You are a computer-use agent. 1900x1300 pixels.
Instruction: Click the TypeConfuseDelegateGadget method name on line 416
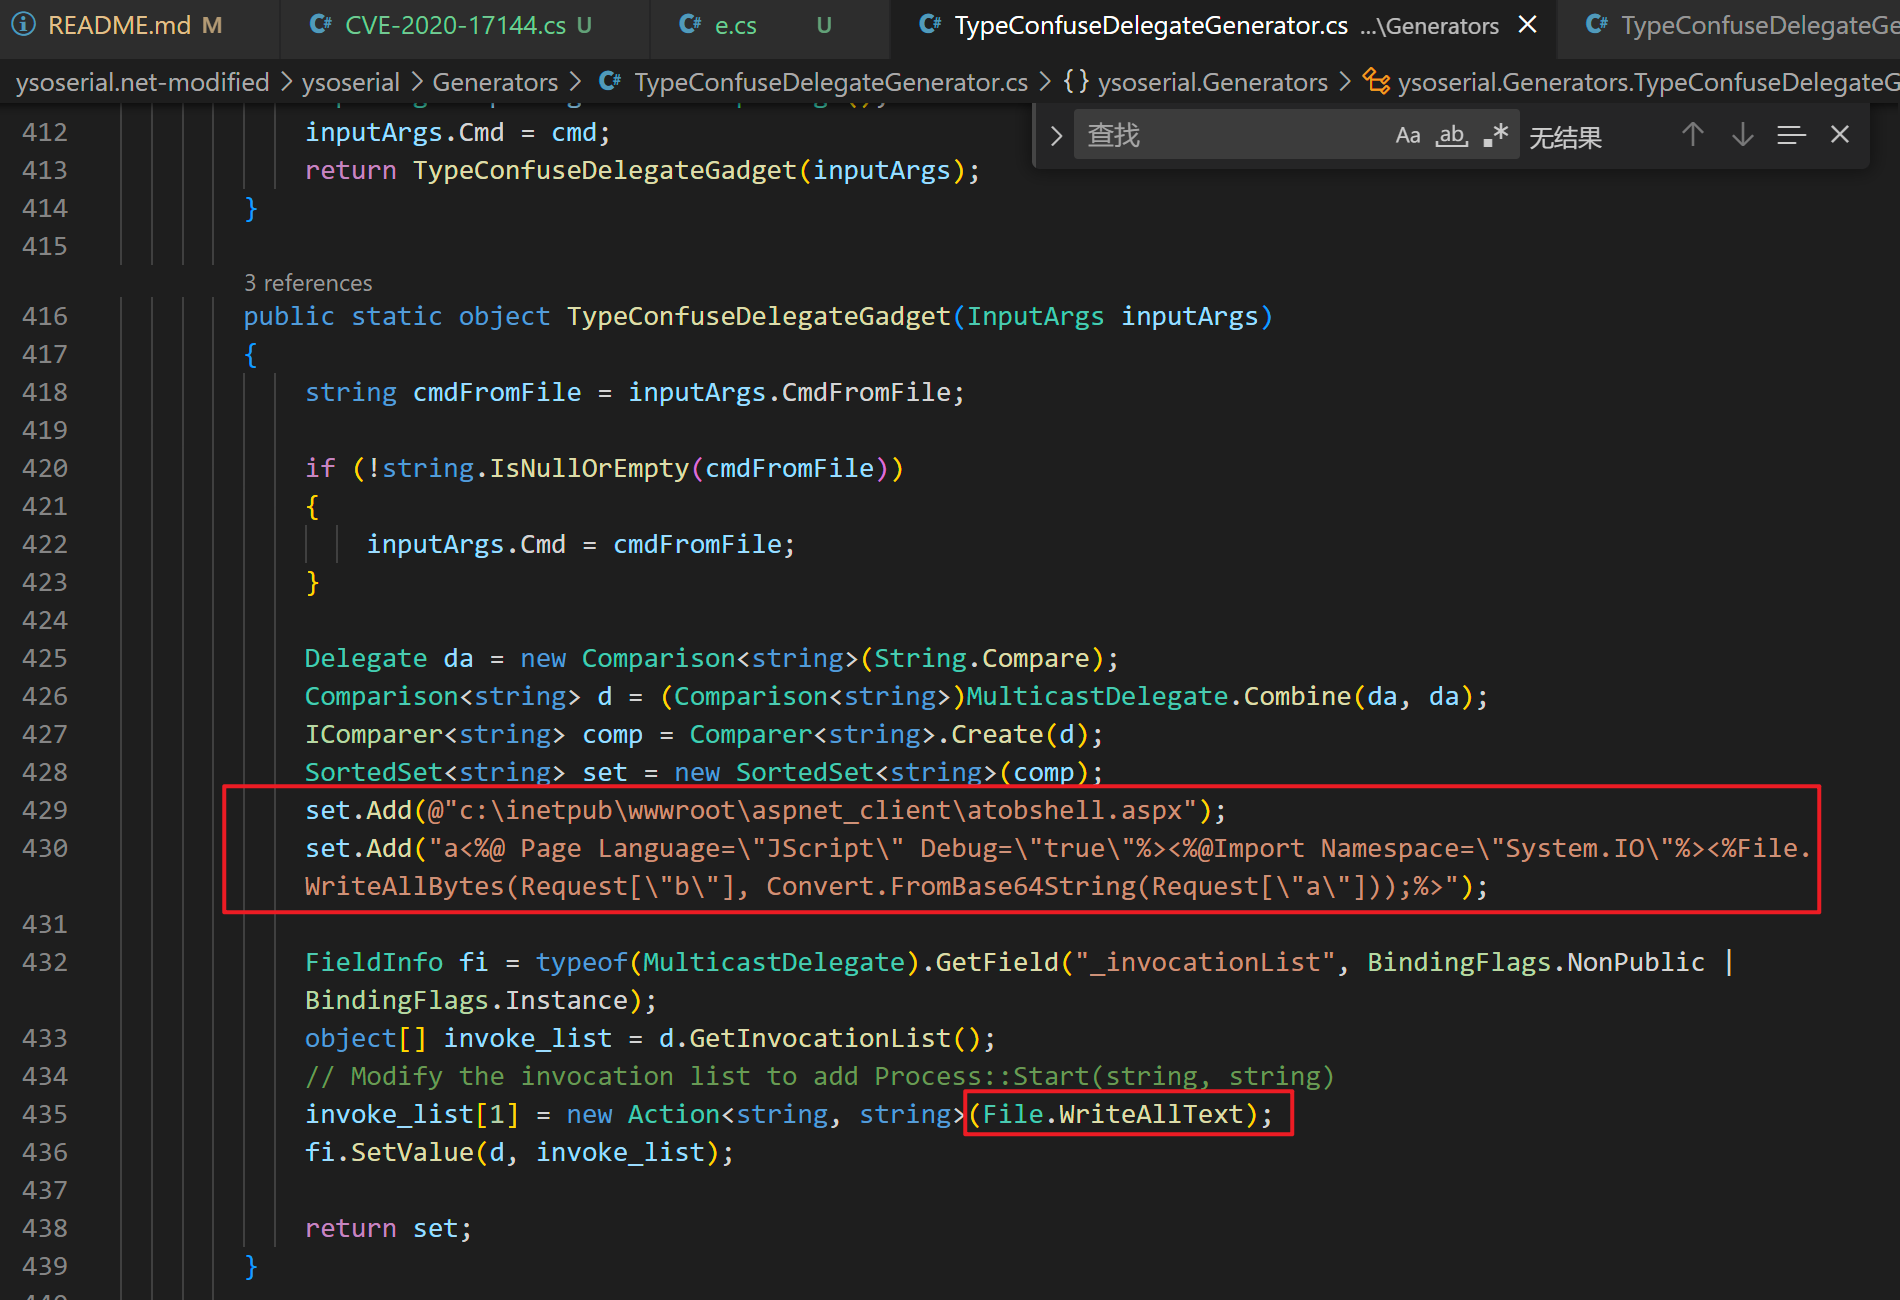(758, 317)
